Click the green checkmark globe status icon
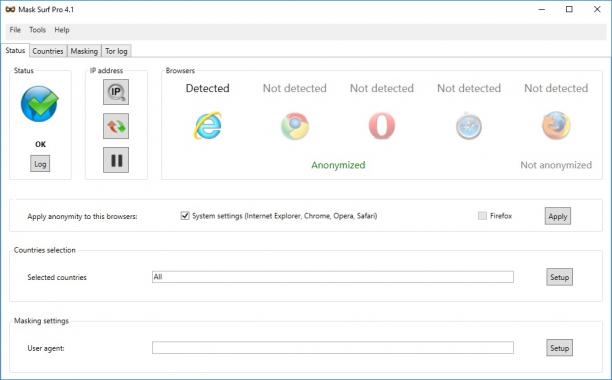This screenshot has width=612, height=380. (39, 104)
